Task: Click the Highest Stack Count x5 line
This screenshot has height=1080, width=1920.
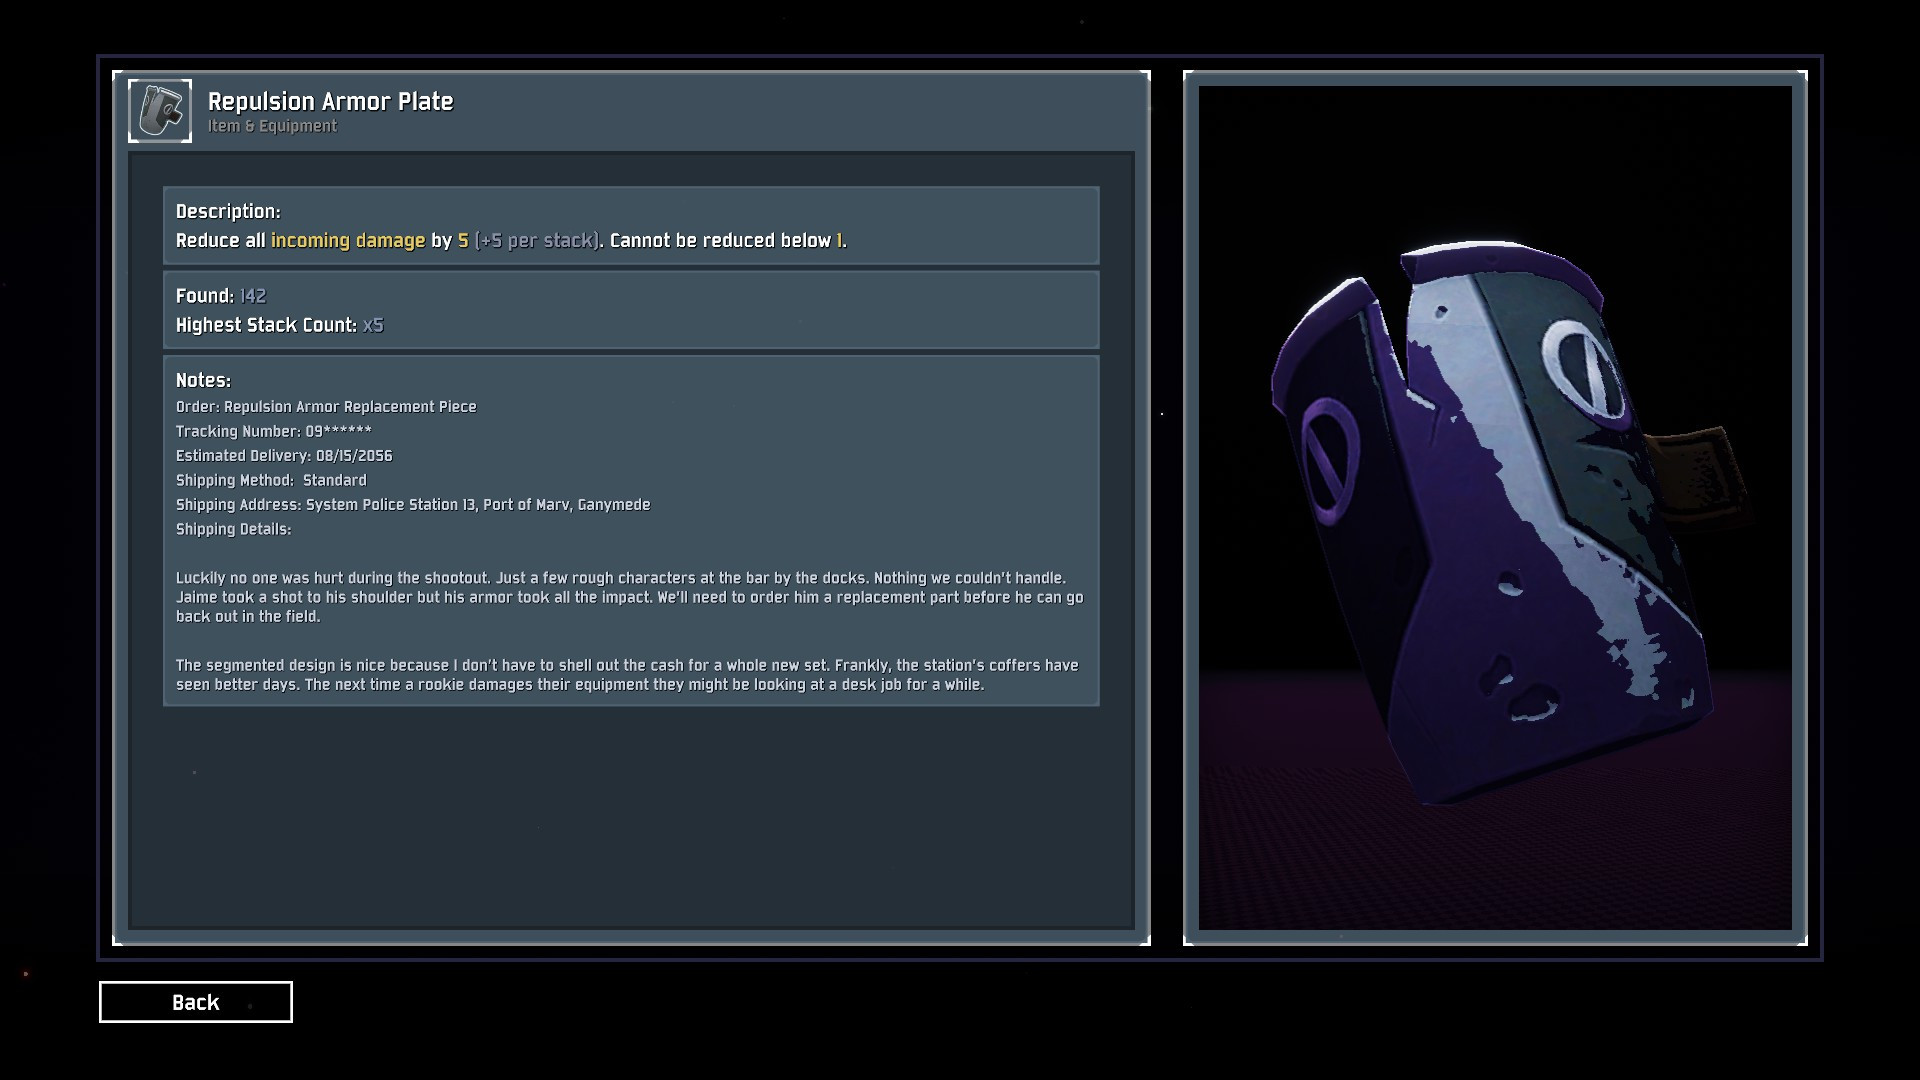Action: pyautogui.click(x=280, y=325)
